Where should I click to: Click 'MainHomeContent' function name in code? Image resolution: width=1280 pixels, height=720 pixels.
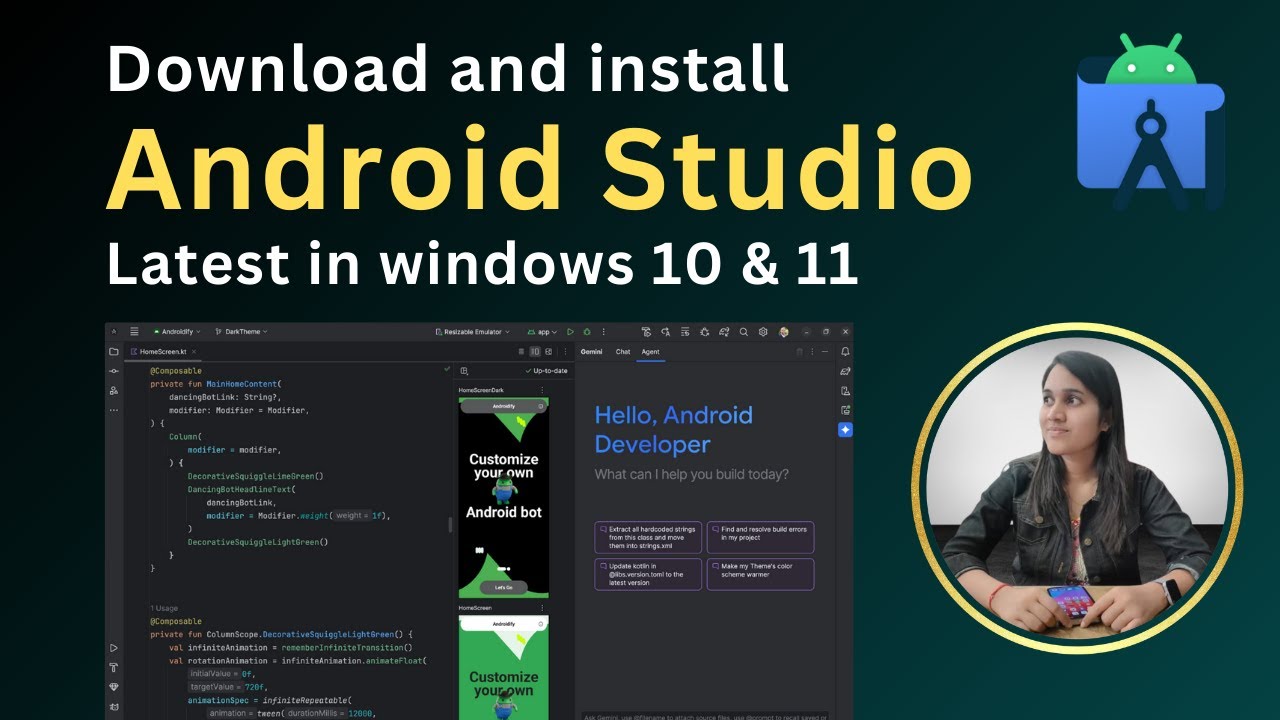[x=242, y=384]
